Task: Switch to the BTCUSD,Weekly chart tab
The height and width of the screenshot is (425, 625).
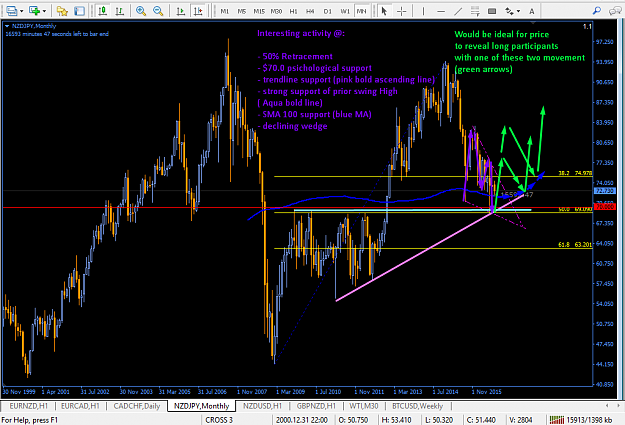Action: point(417,406)
